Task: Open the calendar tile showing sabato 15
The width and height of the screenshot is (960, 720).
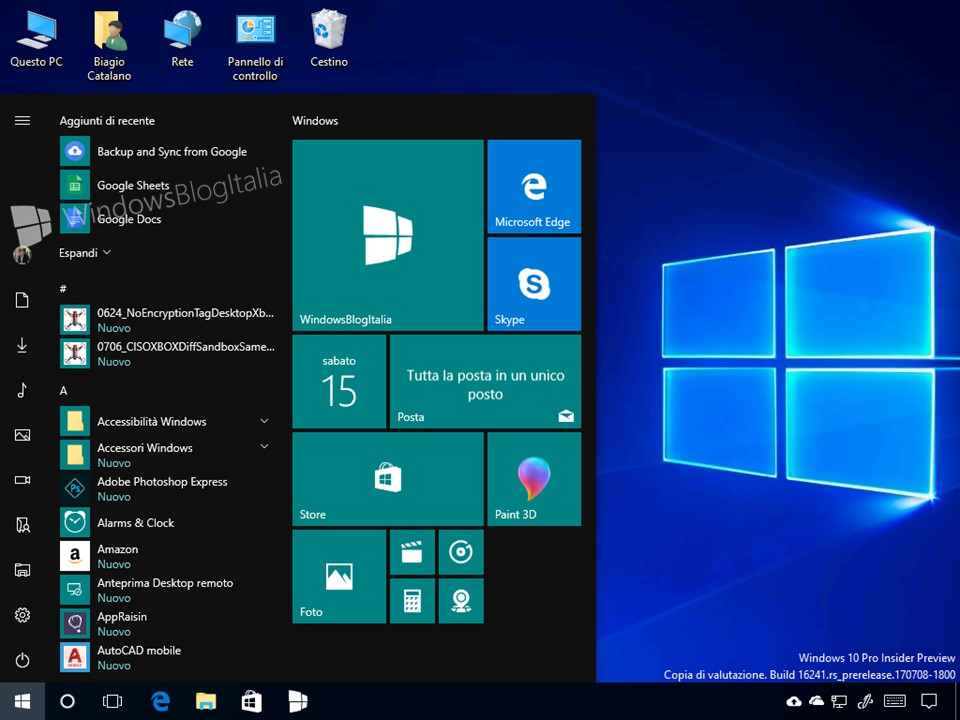Action: tap(339, 381)
